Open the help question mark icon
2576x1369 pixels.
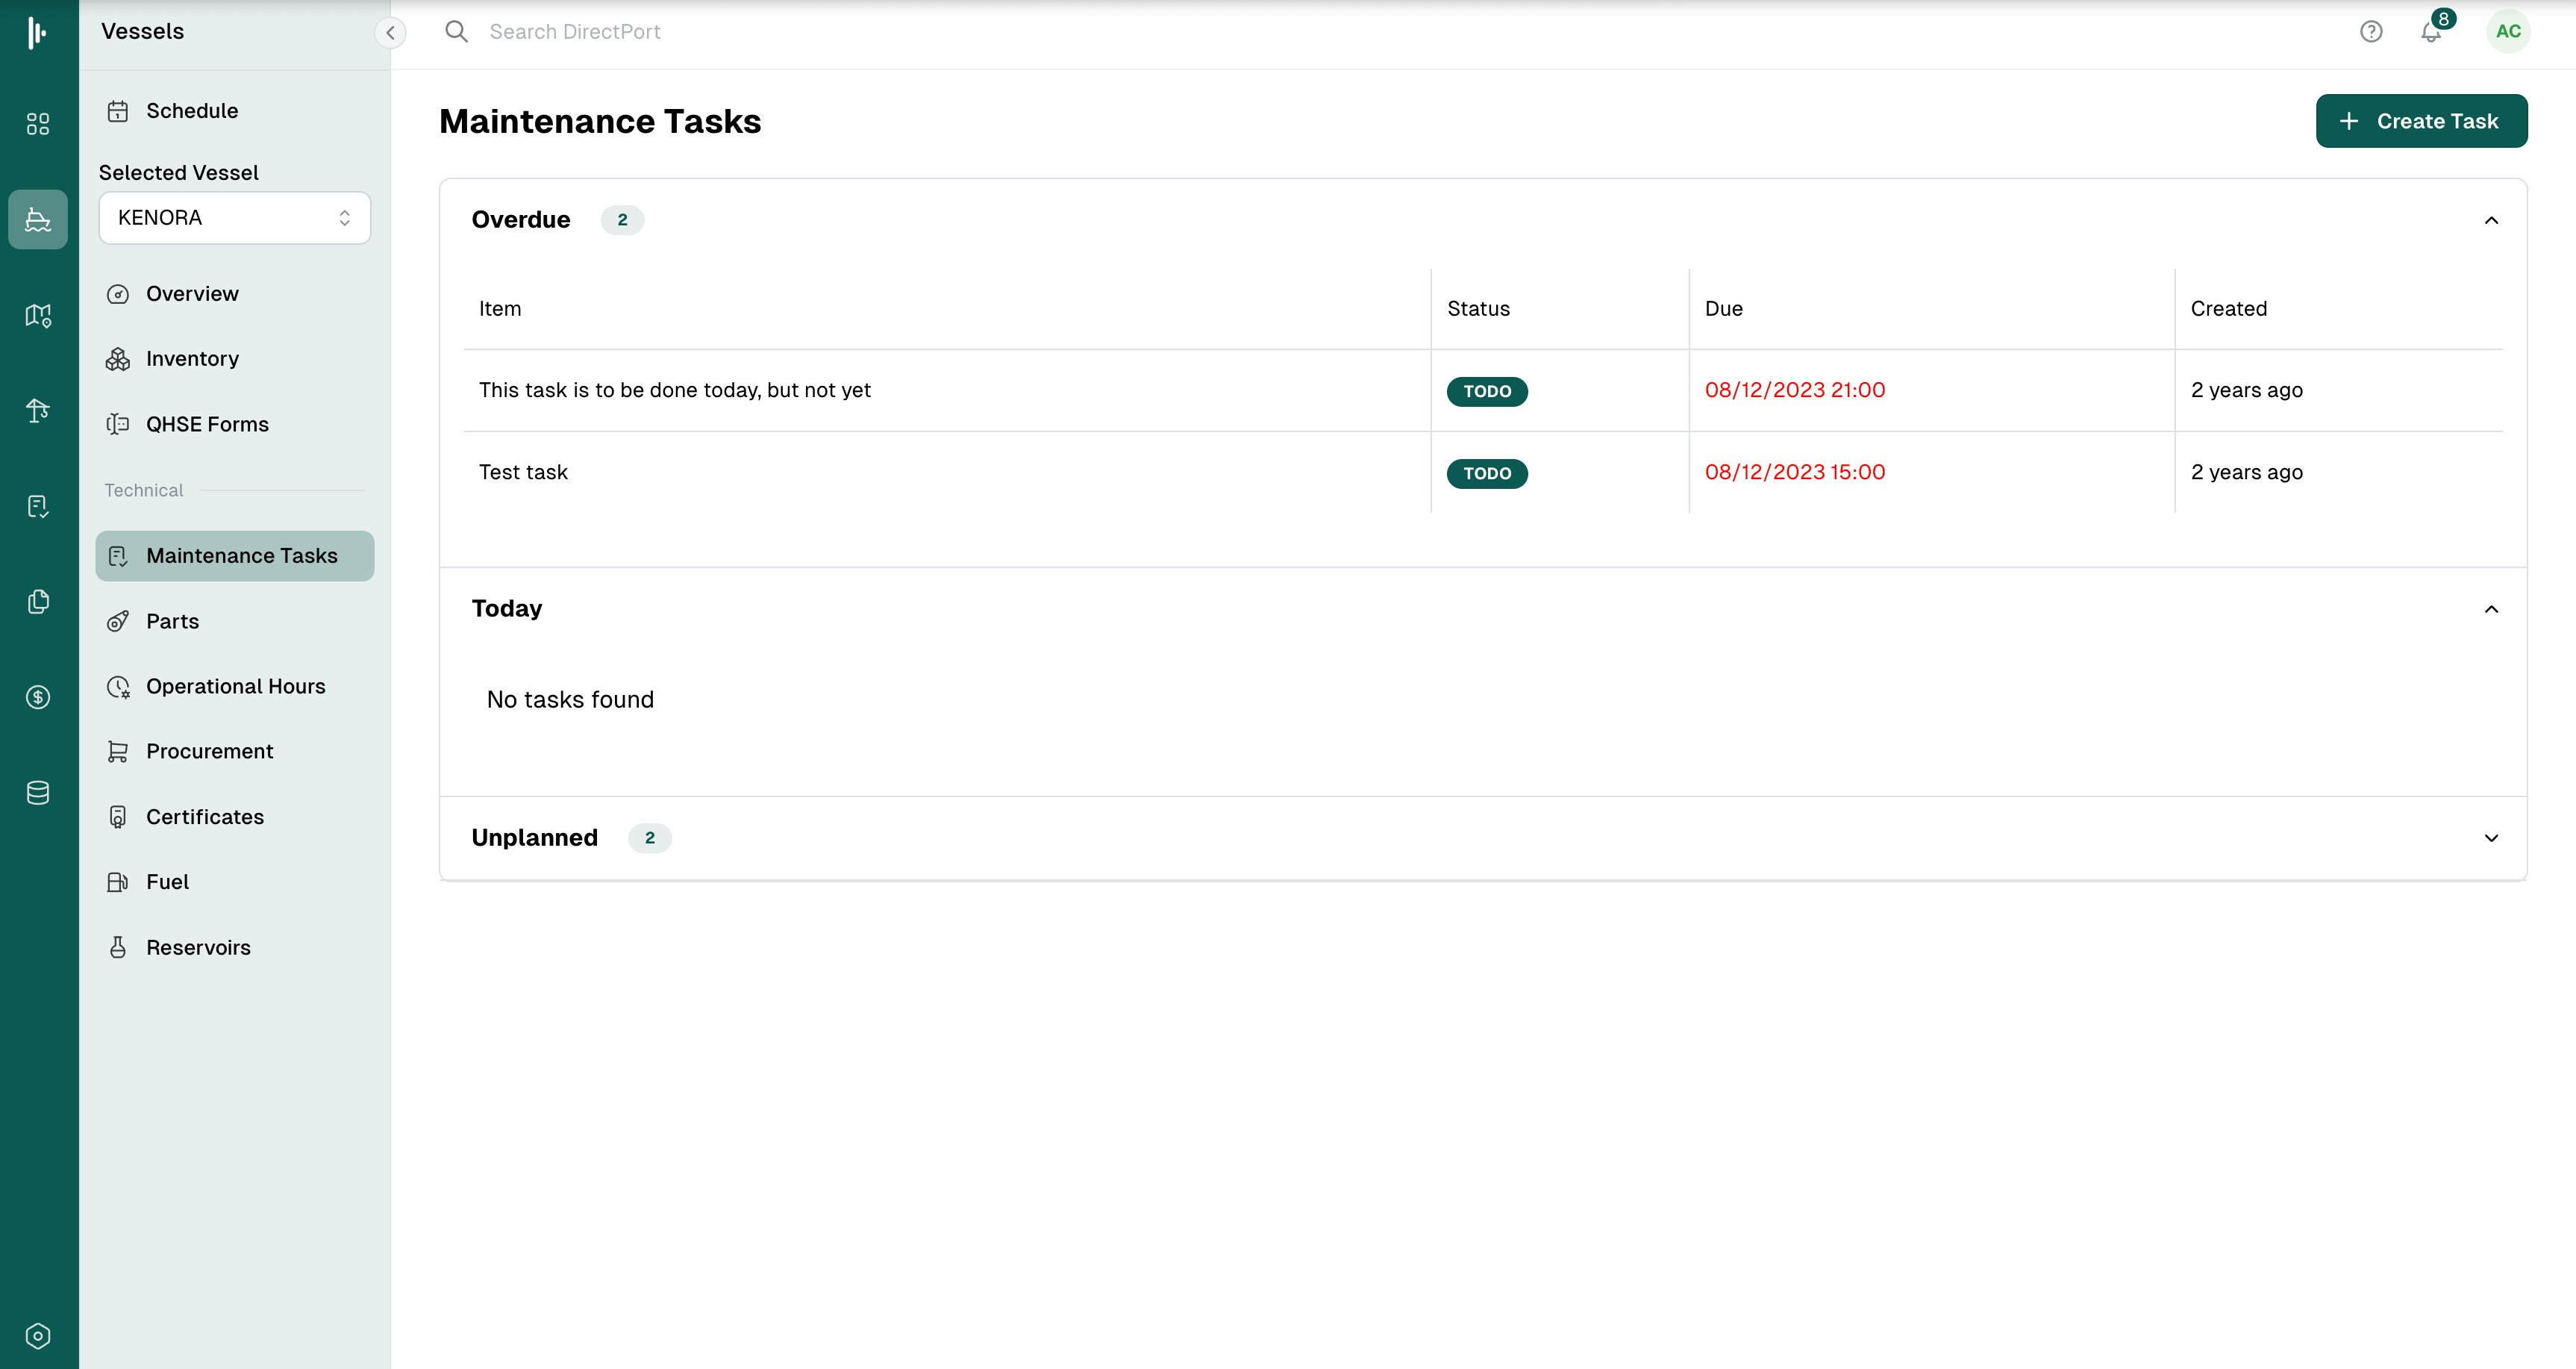pos(2370,32)
